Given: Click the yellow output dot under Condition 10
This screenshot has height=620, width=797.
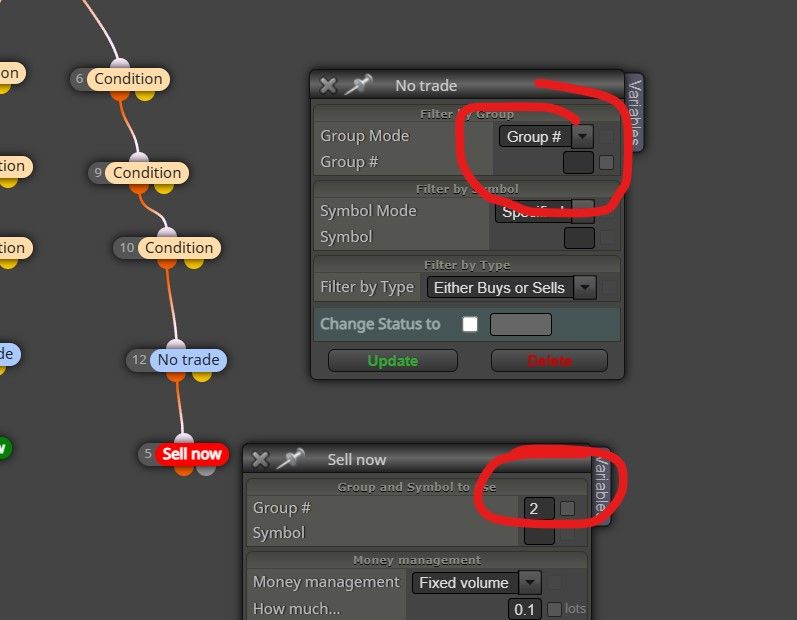Looking at the screenshot, I should tap(194, 262).
